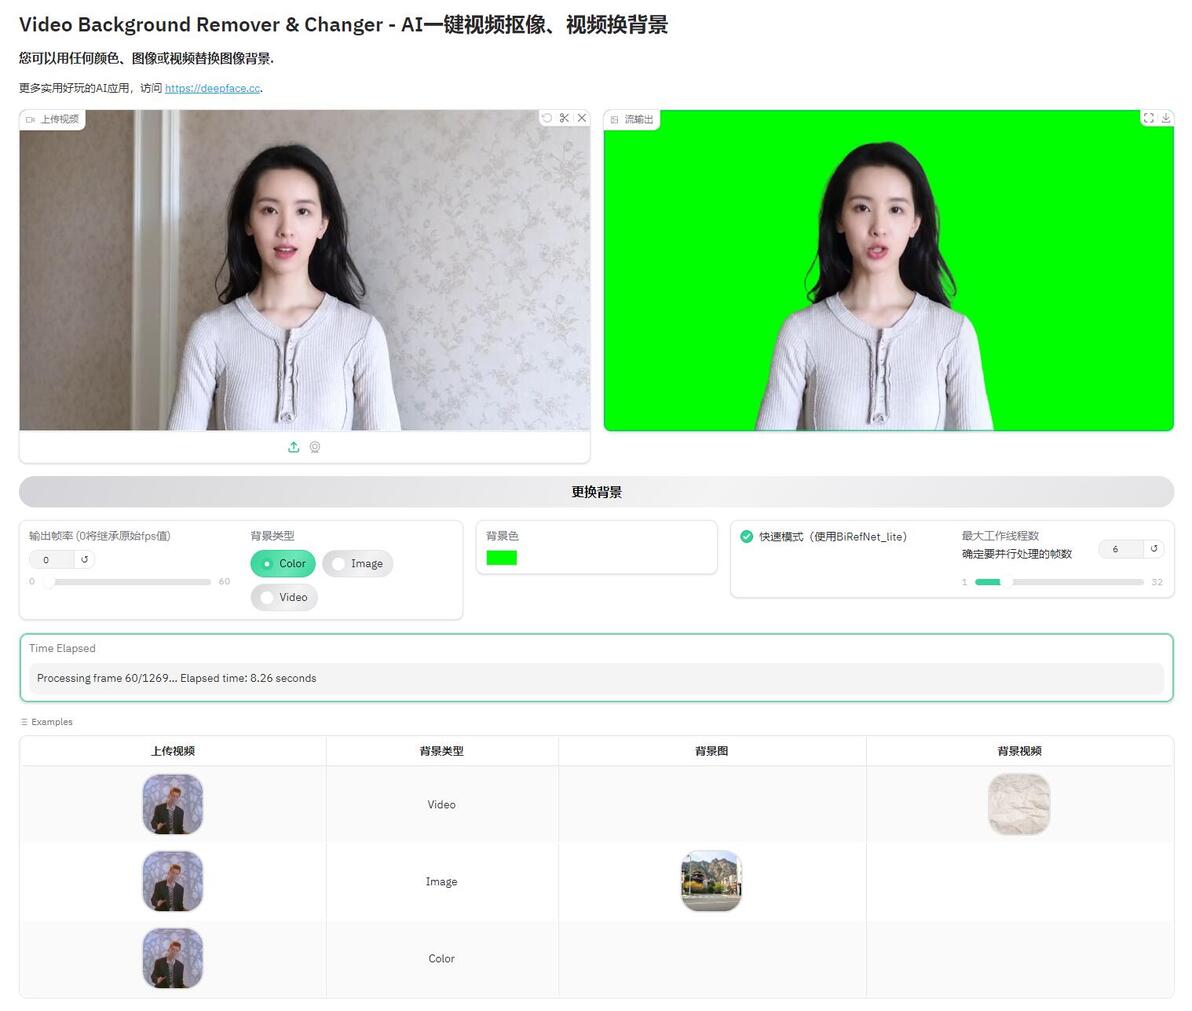Click the 最大工作线程数 label
This screenshot has width=1192, height=1011.
[x=1000, y=536]
